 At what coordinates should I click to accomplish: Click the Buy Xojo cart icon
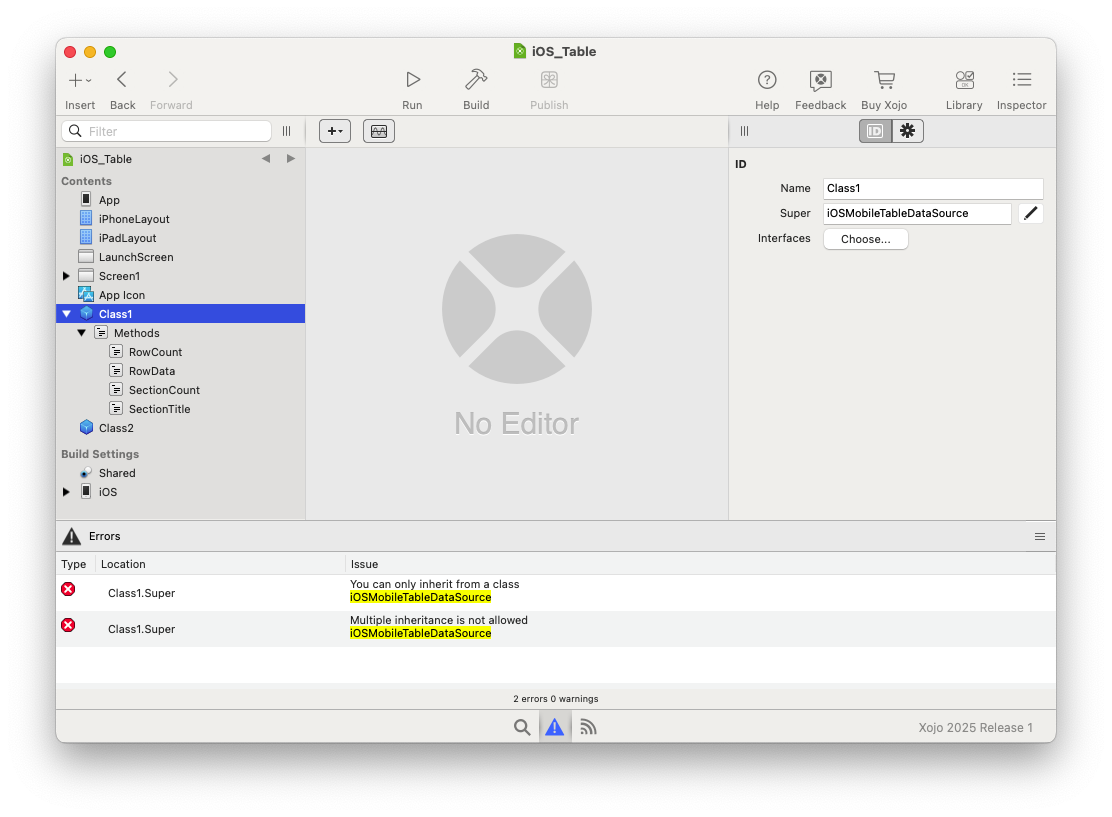(884, 79)
